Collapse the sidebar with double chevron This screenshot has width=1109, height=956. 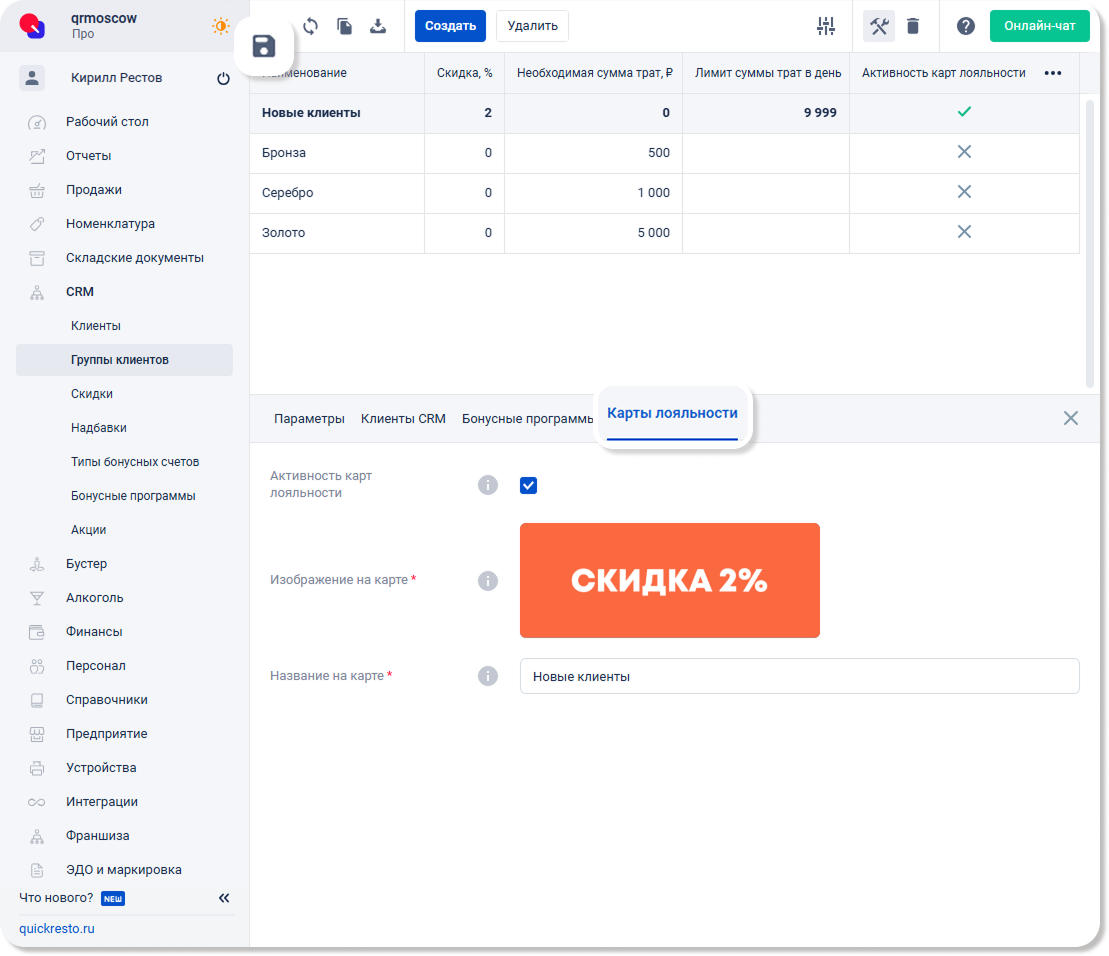(x=224, y=898)
